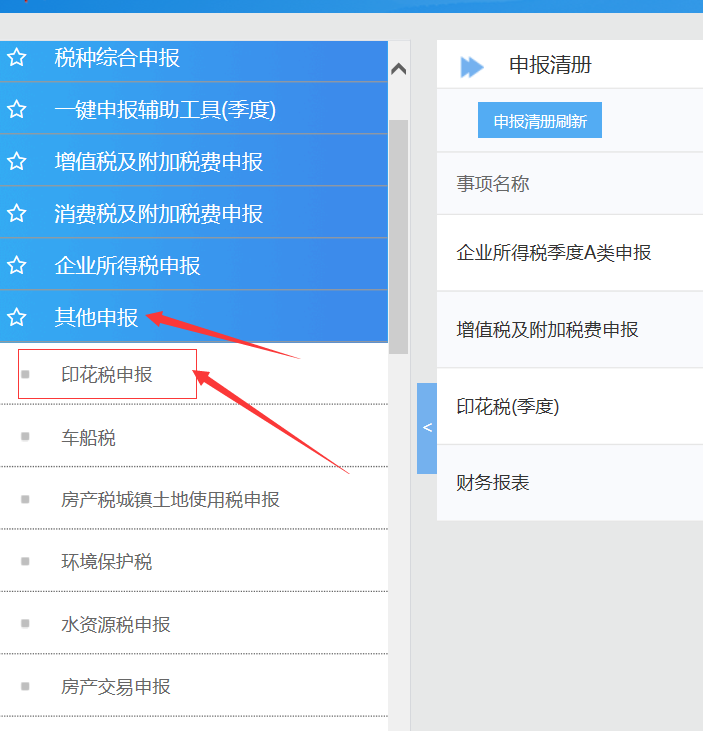Click the star icon beside 消费税及附加税费申报
The height and width of the screenshot is (731, 703).
coord(17,213)
